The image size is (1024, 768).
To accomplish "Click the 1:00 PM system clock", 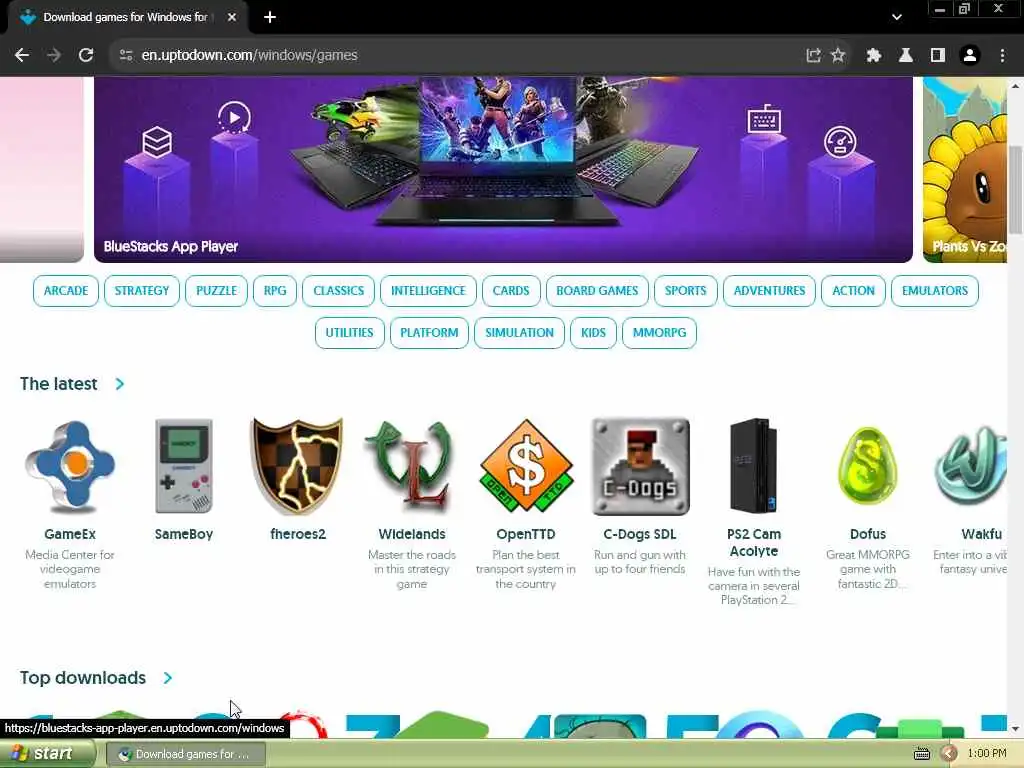I will (987, 754).
